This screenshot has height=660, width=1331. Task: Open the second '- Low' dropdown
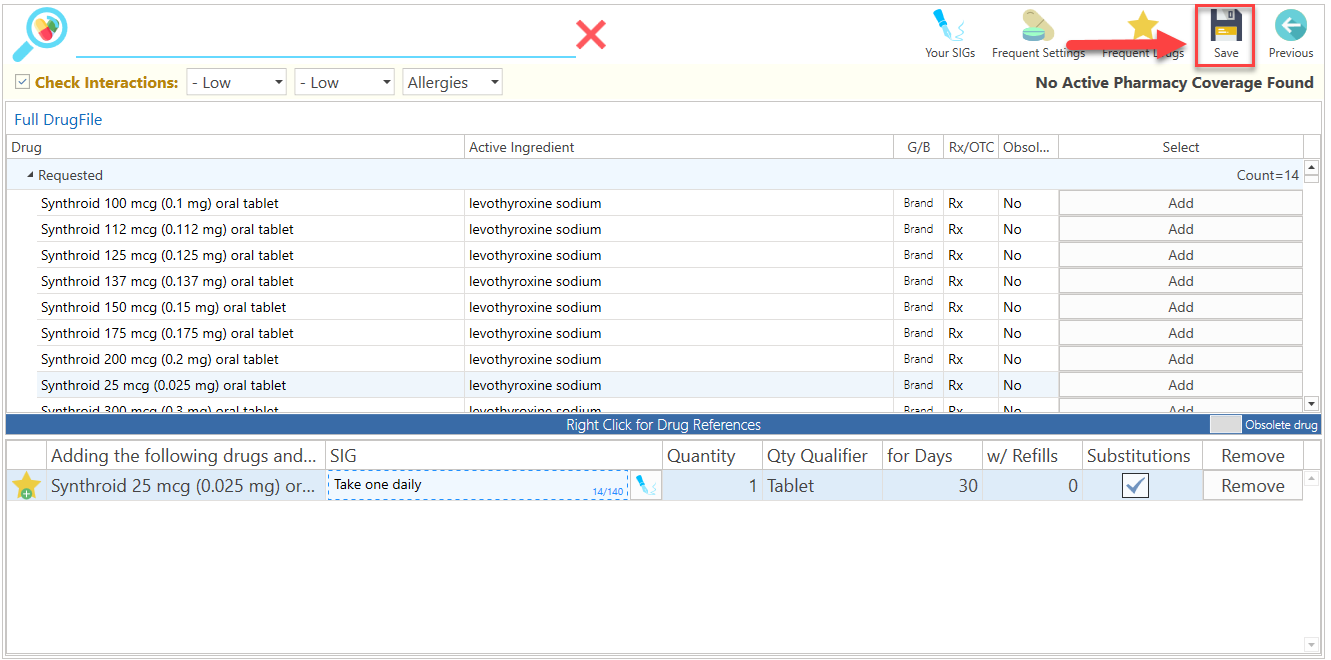click(x=345, y=82)
